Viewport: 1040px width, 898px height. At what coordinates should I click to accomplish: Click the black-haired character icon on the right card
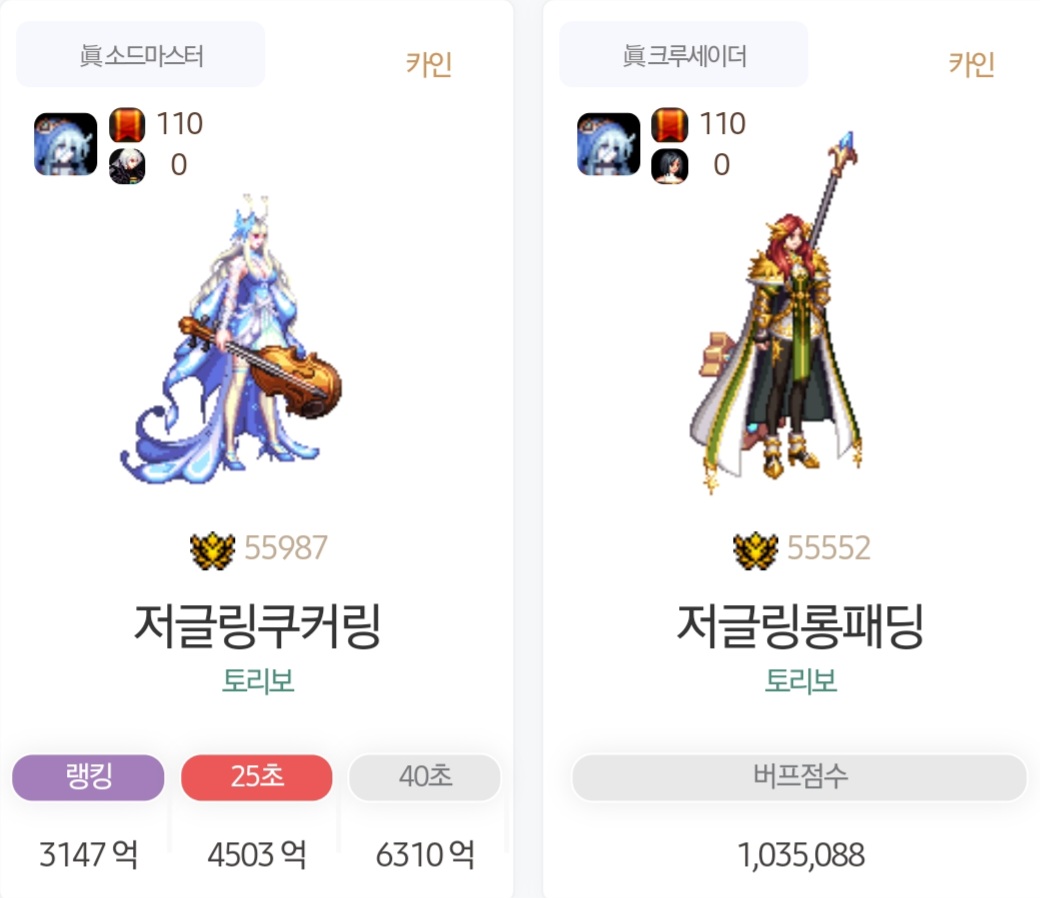click(x=670, y=165)
